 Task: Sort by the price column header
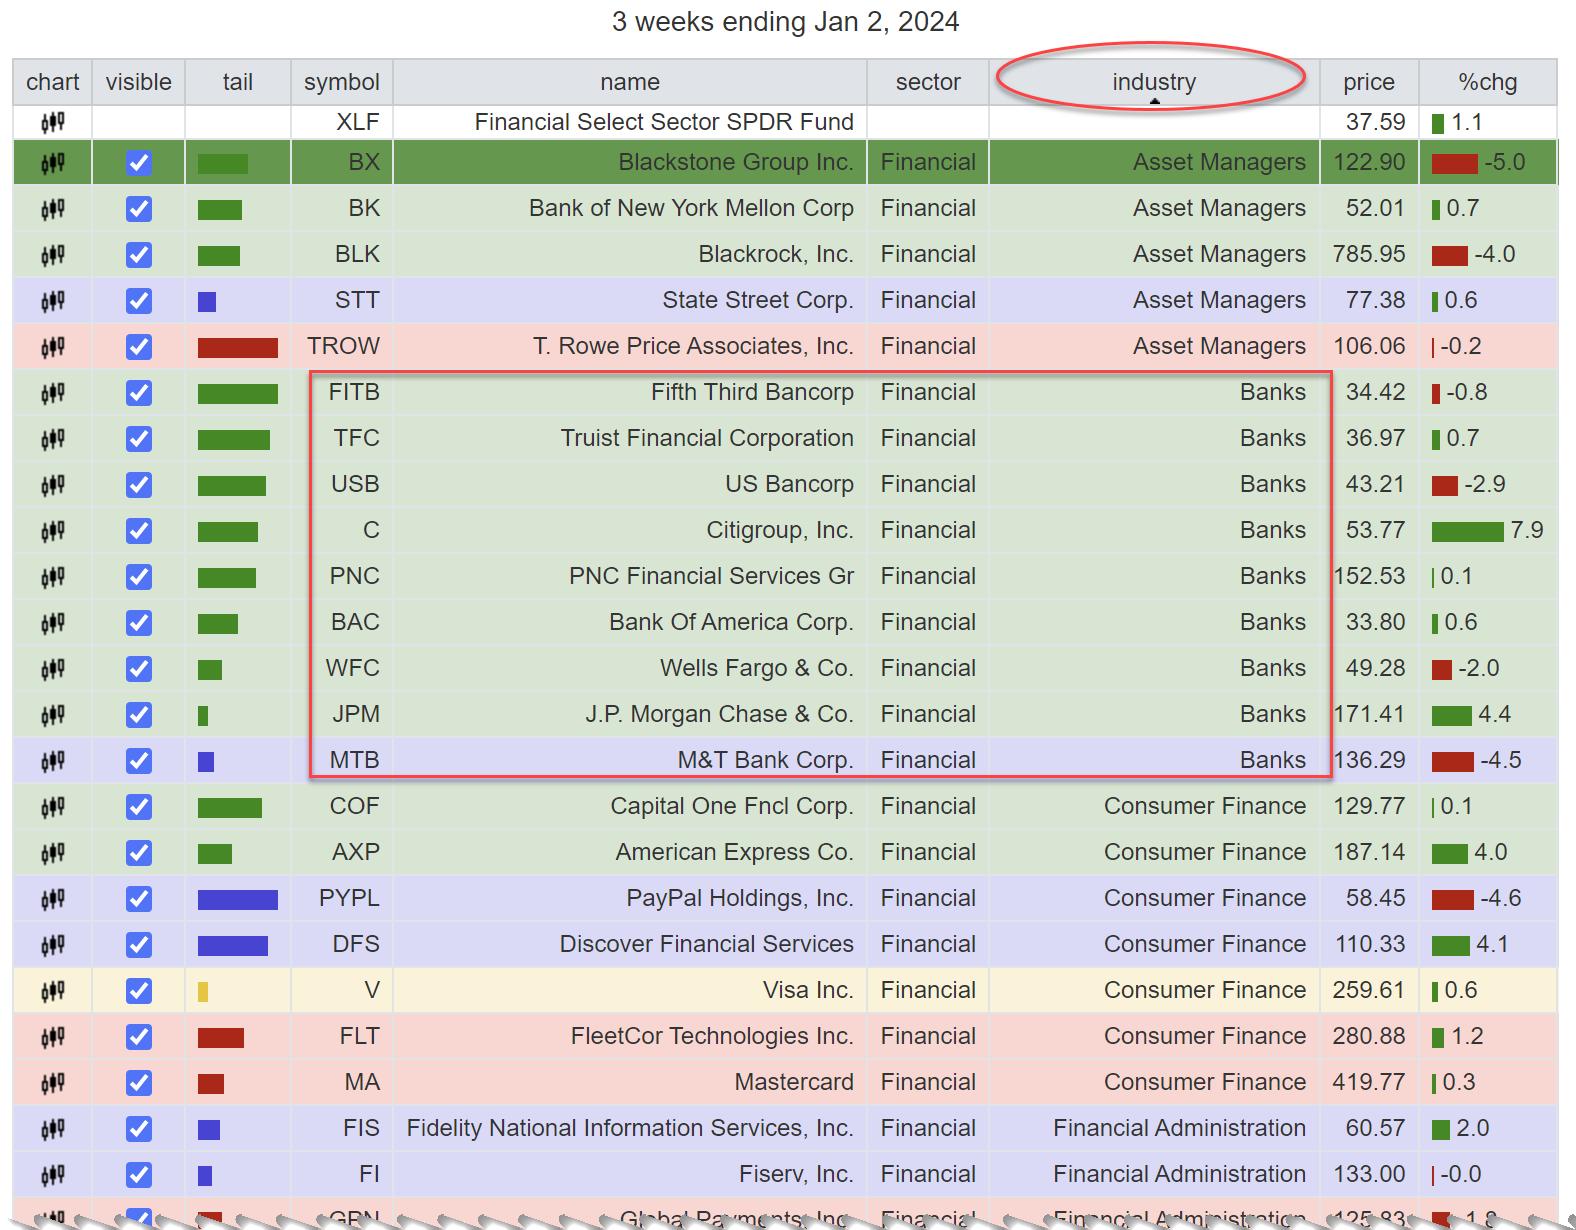[x=1368, y=82]
